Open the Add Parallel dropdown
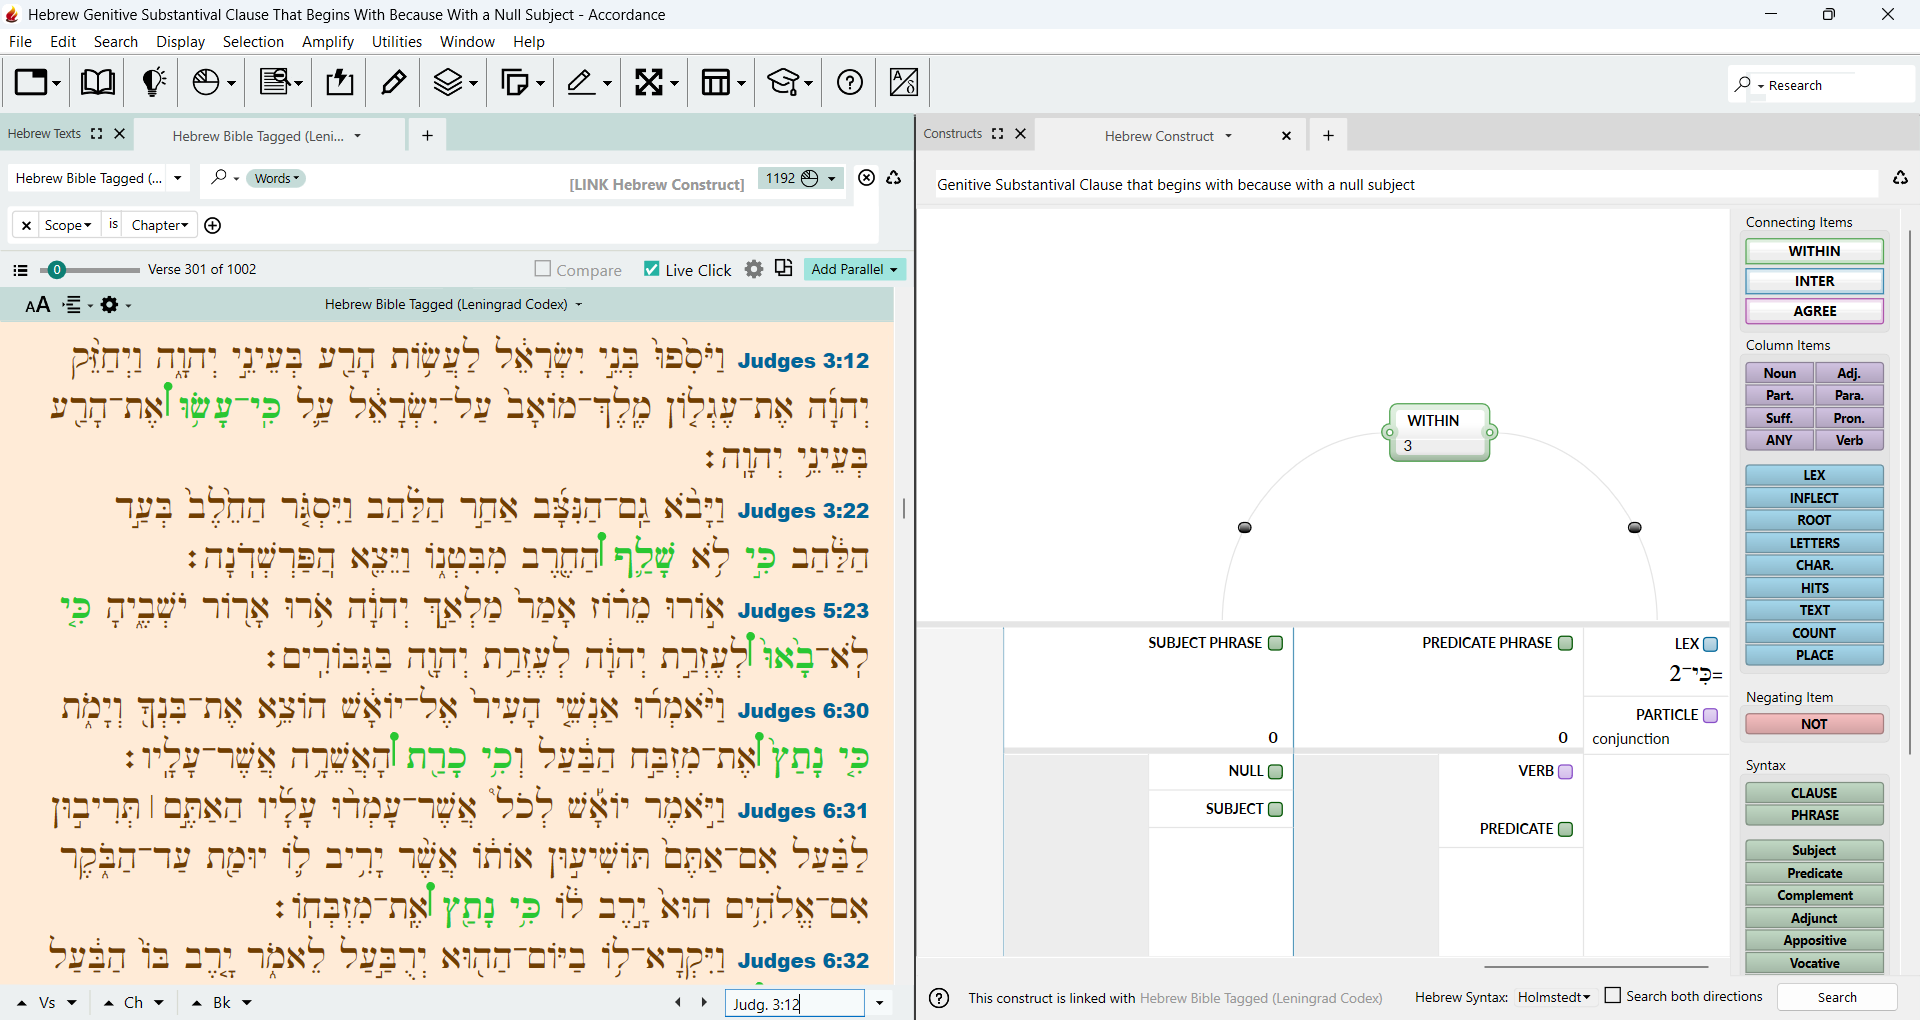This screenshot has width=1920, height=1020. 855,269
